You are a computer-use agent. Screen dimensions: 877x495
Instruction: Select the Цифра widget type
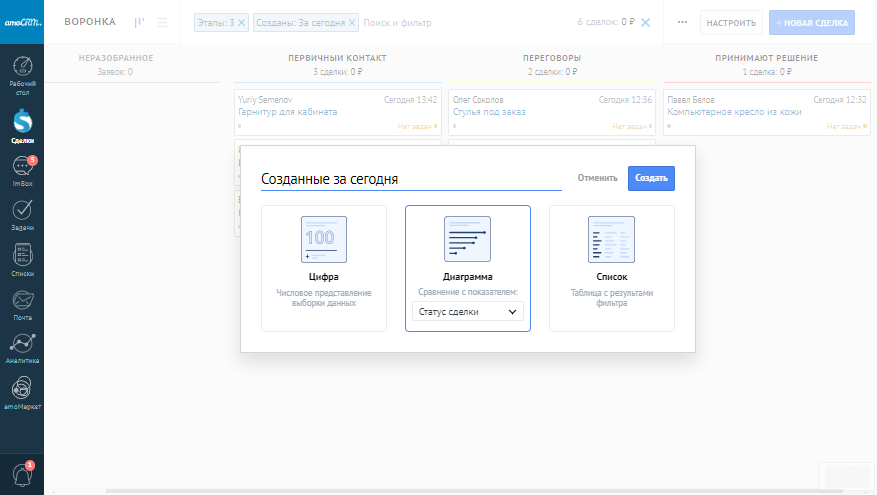coord(323,267)
